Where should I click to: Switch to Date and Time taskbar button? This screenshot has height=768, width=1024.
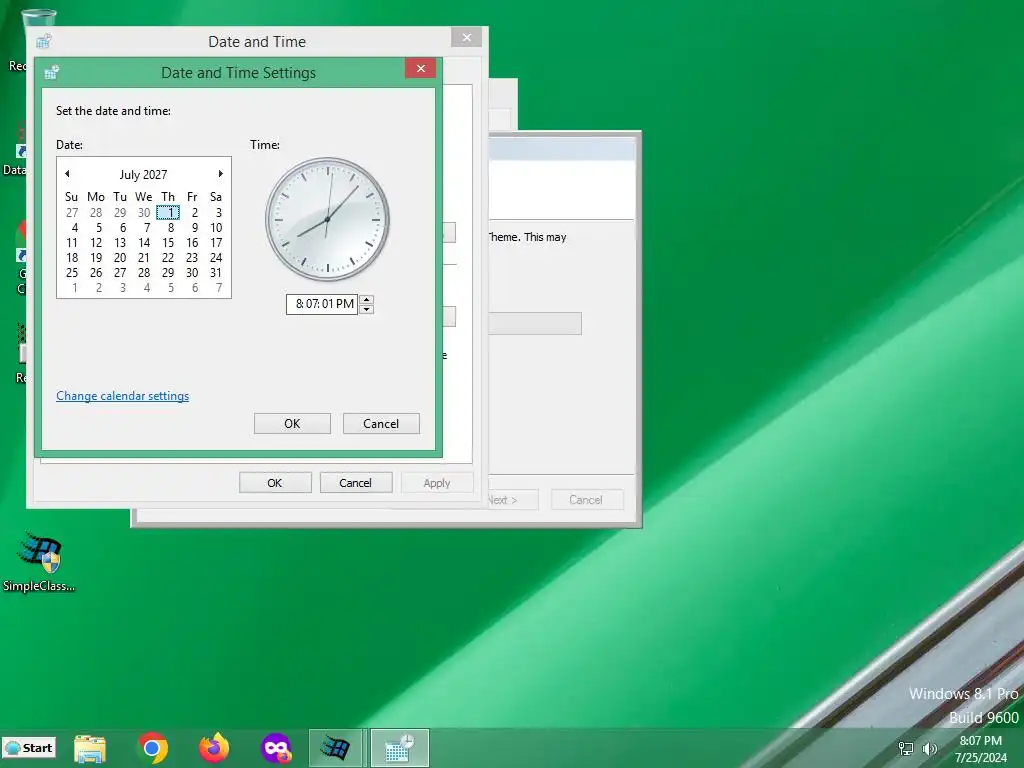[x=400, y=748]
